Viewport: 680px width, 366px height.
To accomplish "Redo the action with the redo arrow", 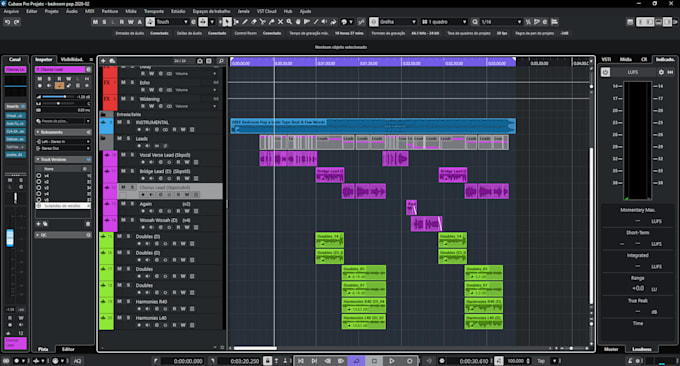I will (x=16, y=22).
